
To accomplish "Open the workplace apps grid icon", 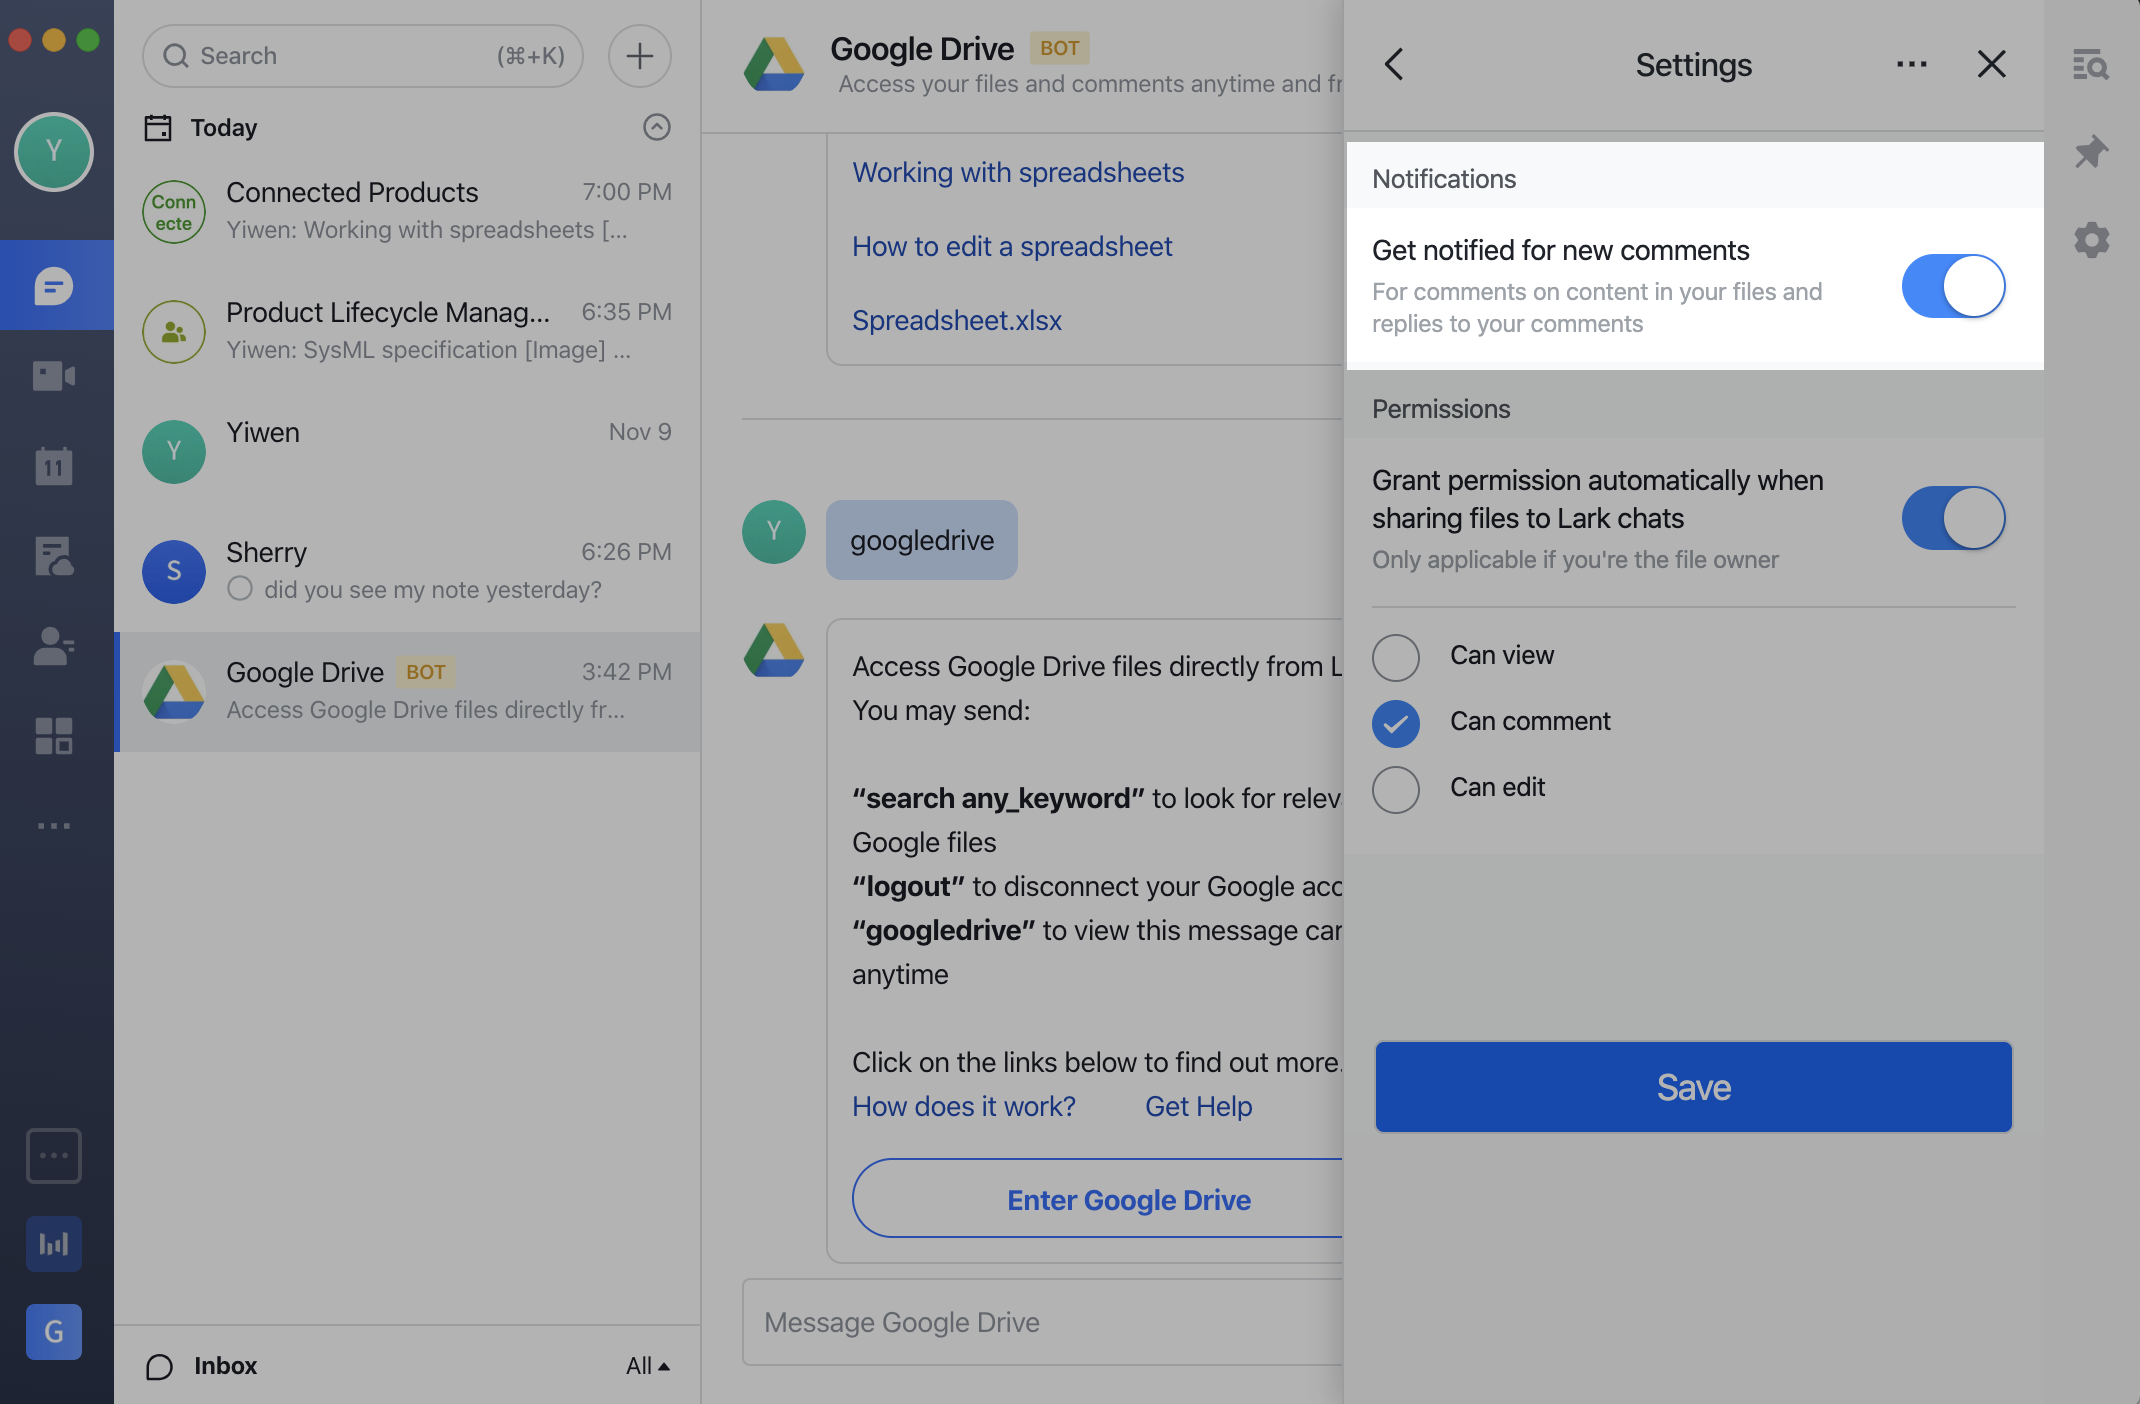I will [x=54, y=736].
